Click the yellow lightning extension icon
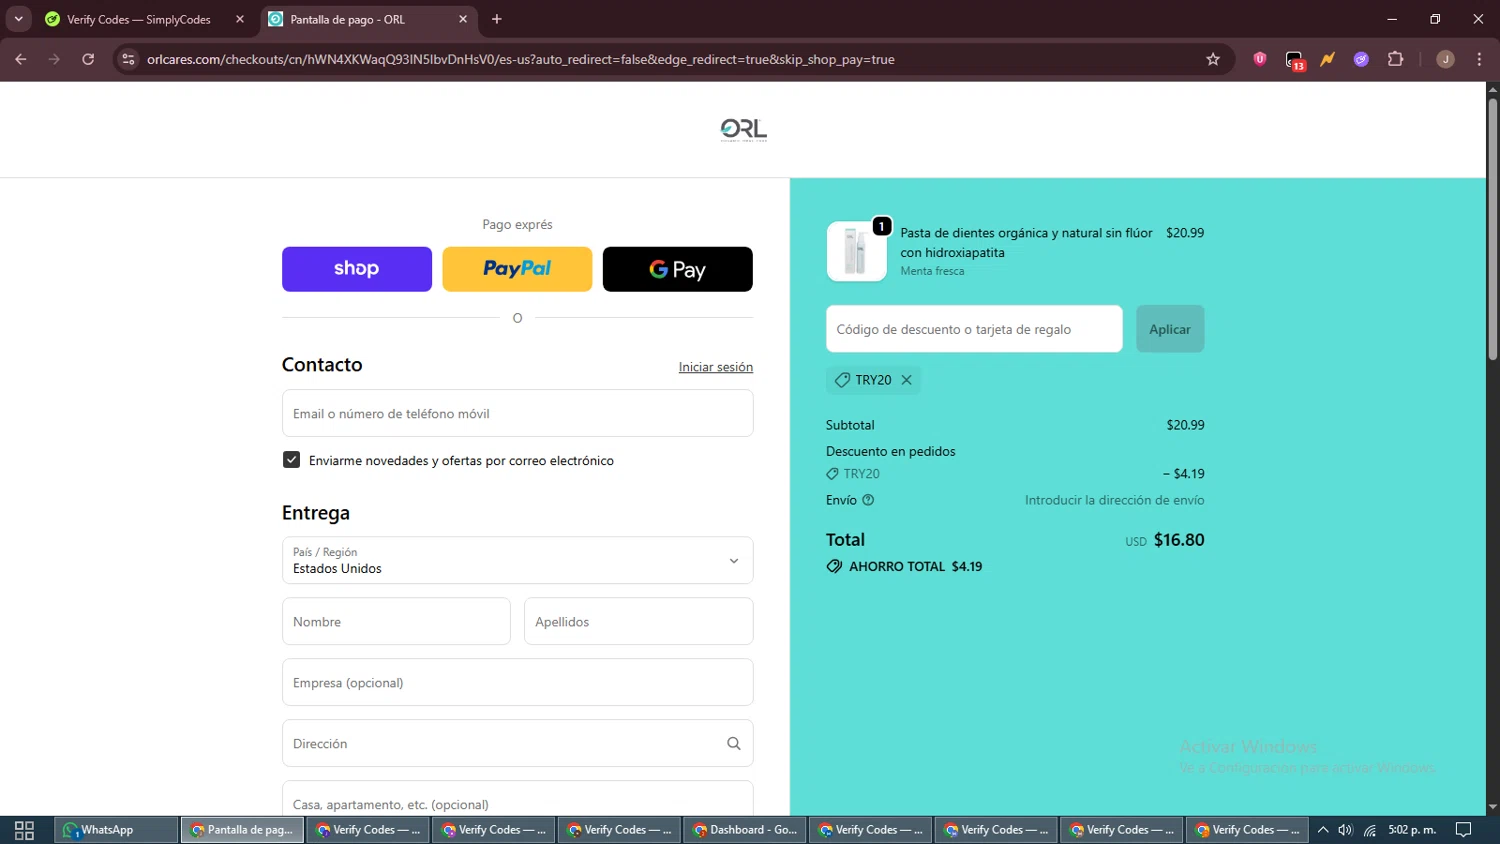1500x844 pixels. click(x=1327, y=59)
